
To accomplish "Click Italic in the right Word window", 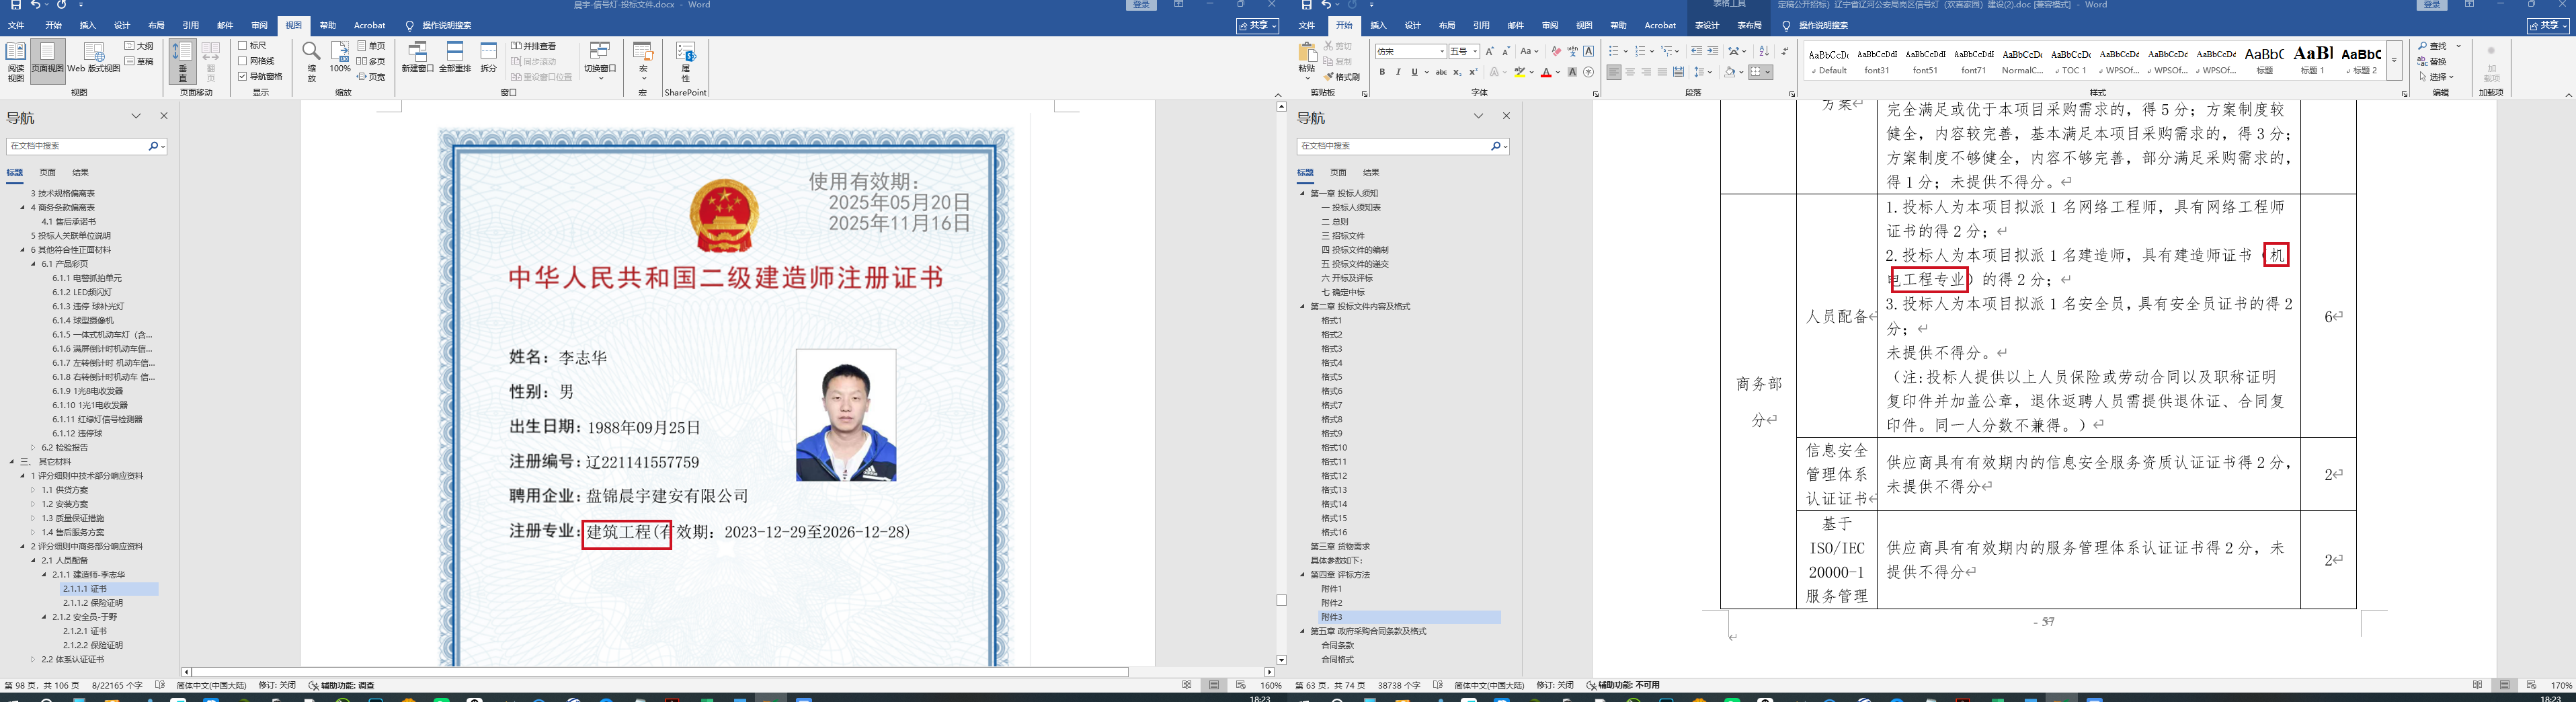I will coord(1398,72).
